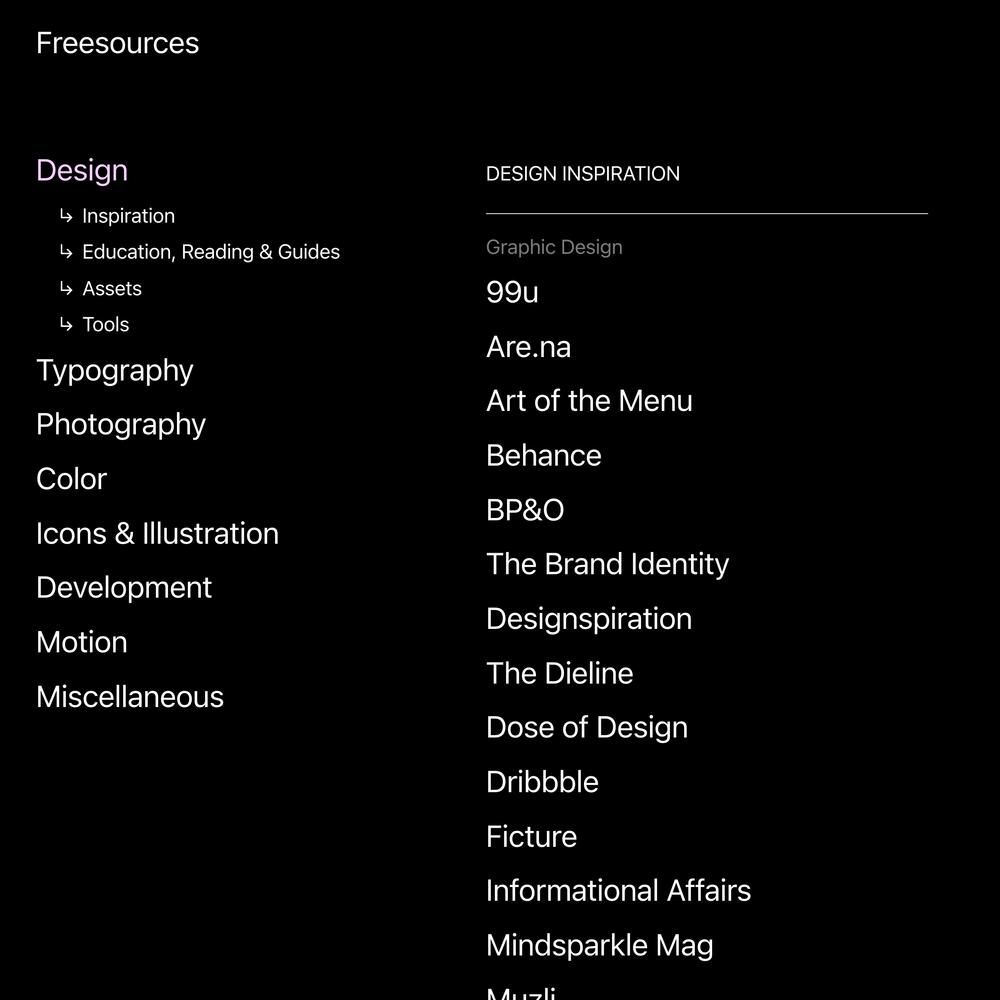Select the Tools subsection
Screen dimensions: 1000x1000
pos(106,325)
